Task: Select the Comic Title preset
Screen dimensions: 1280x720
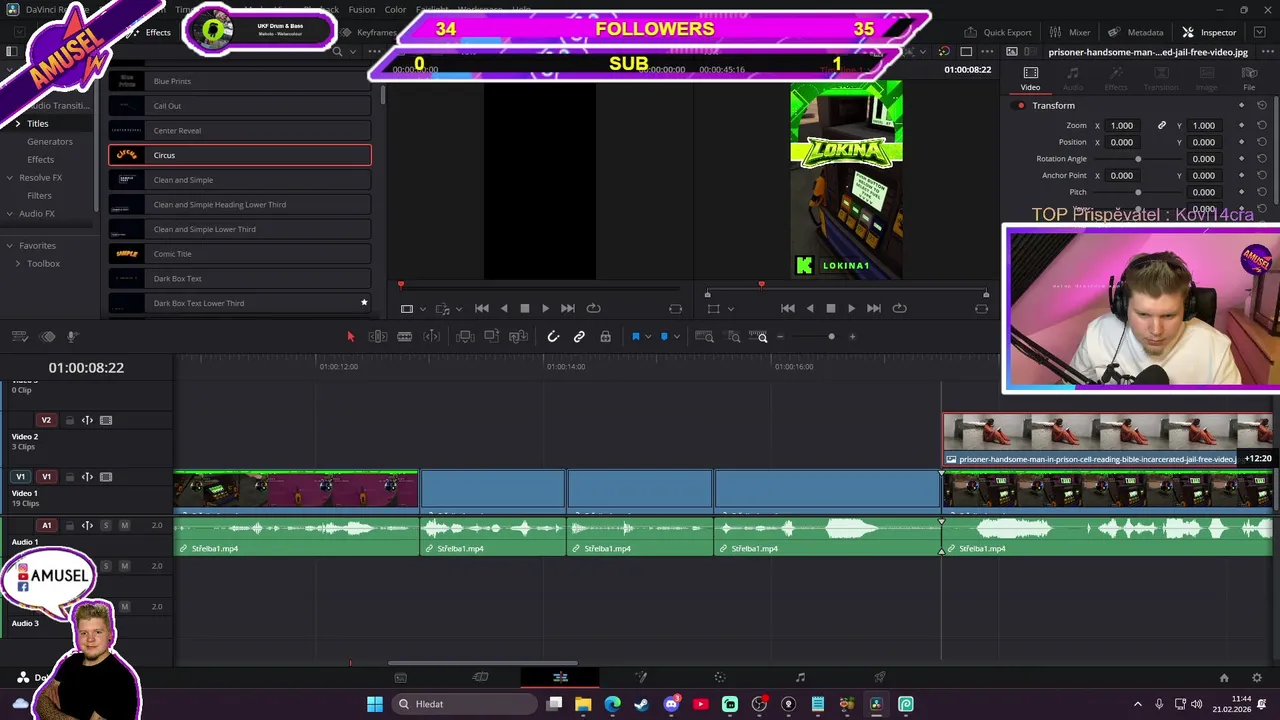Action: (x=240, y=254)
